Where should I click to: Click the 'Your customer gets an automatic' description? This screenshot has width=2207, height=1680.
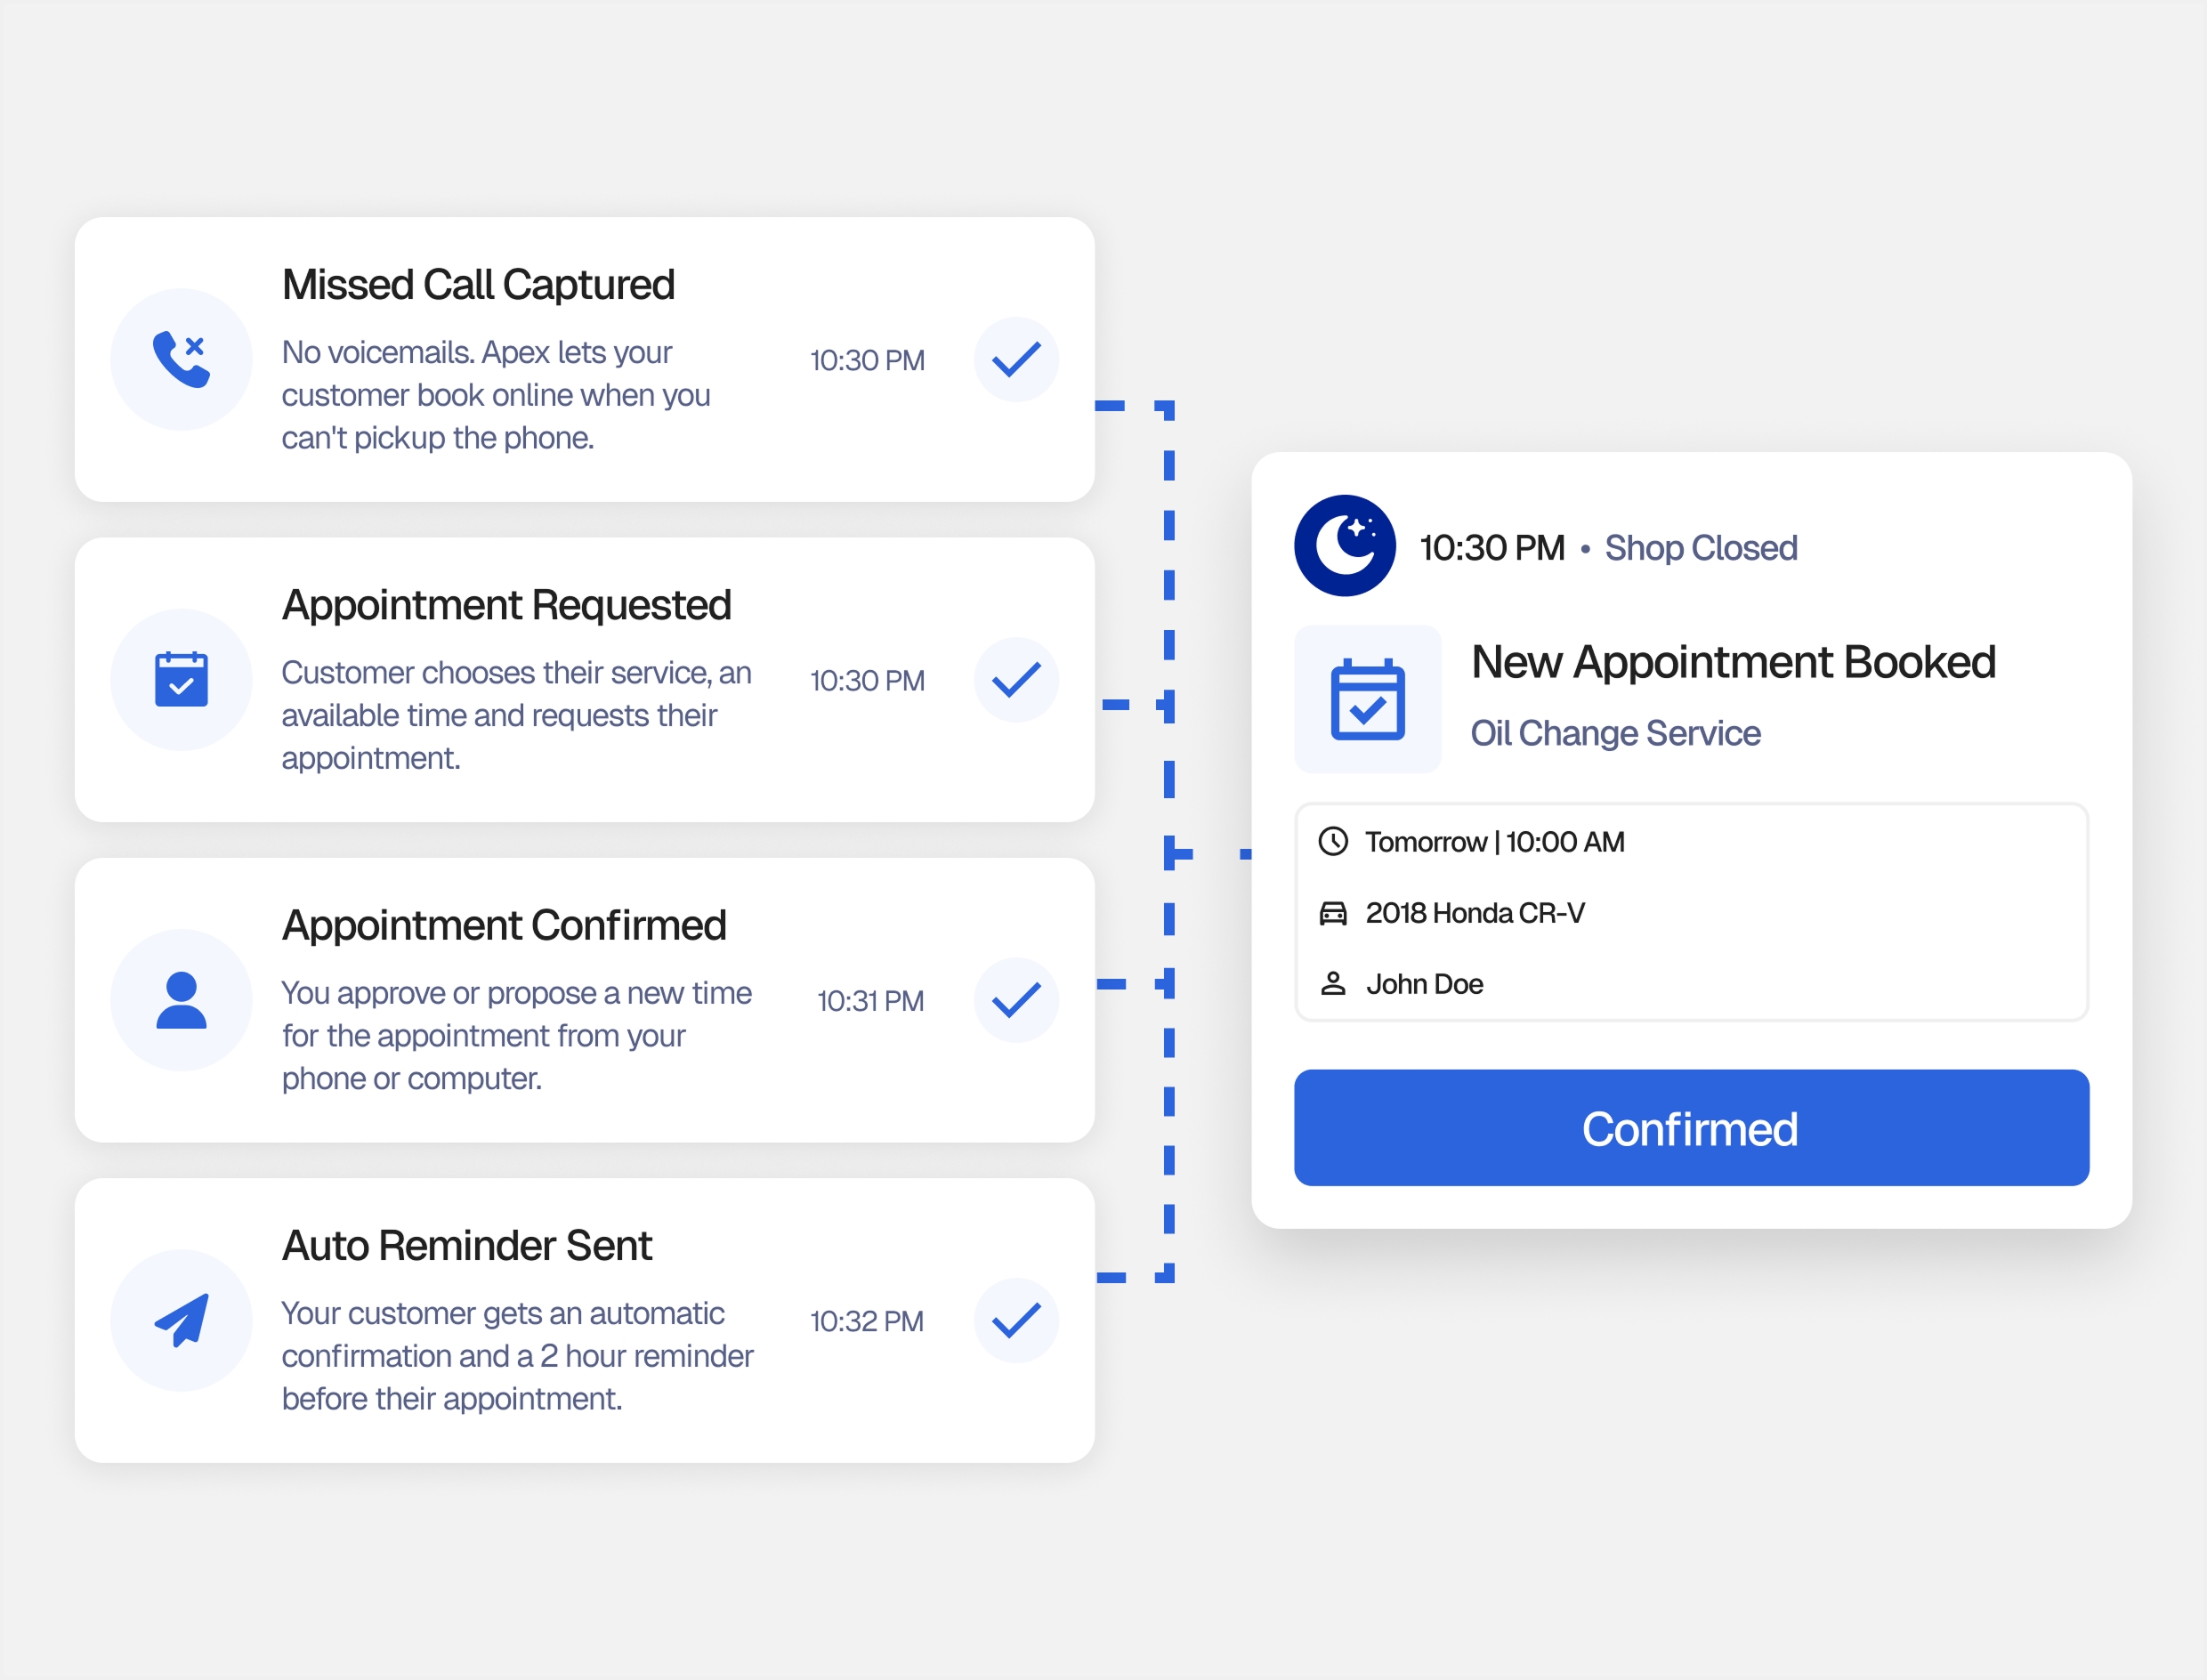(x=517, y=1356)
